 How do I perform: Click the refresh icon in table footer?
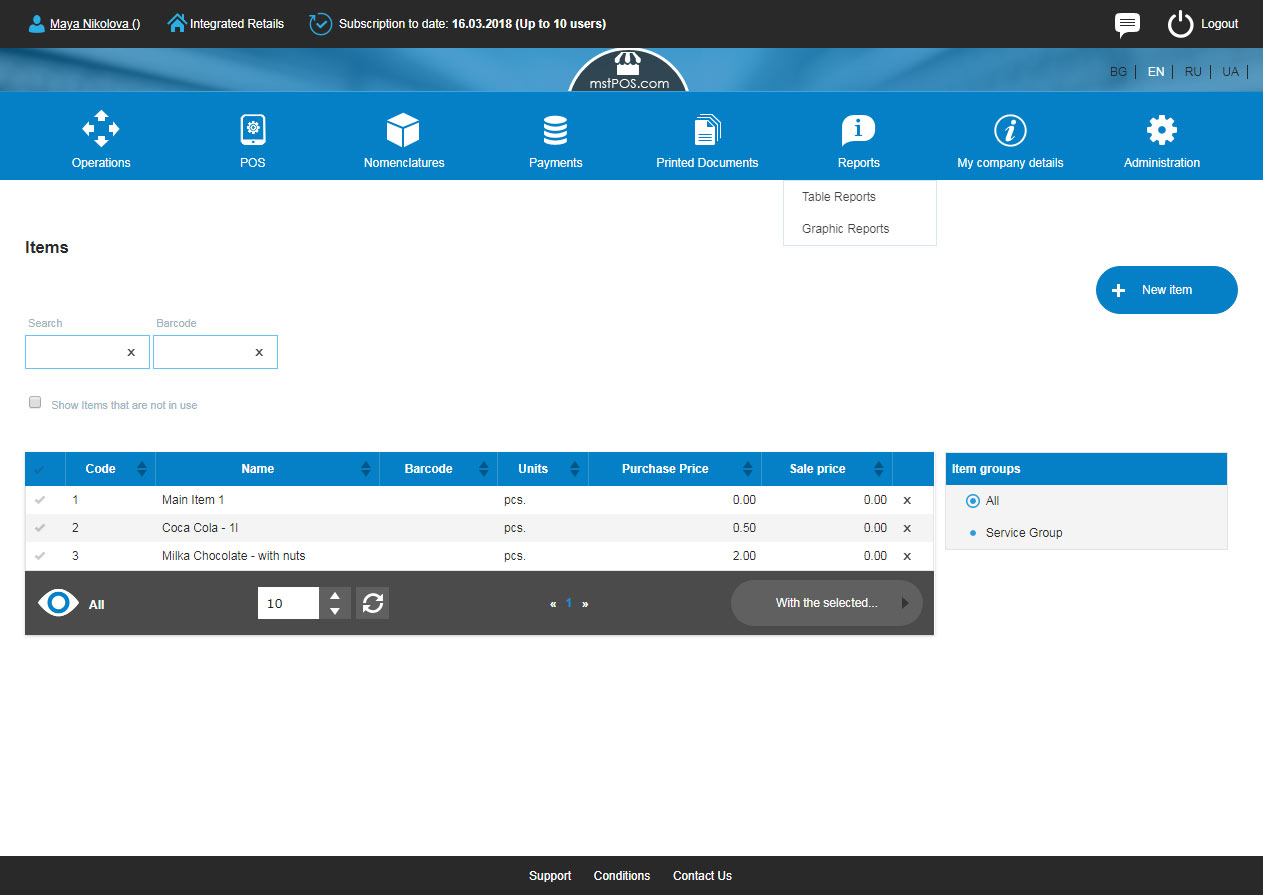click(373, 603)
